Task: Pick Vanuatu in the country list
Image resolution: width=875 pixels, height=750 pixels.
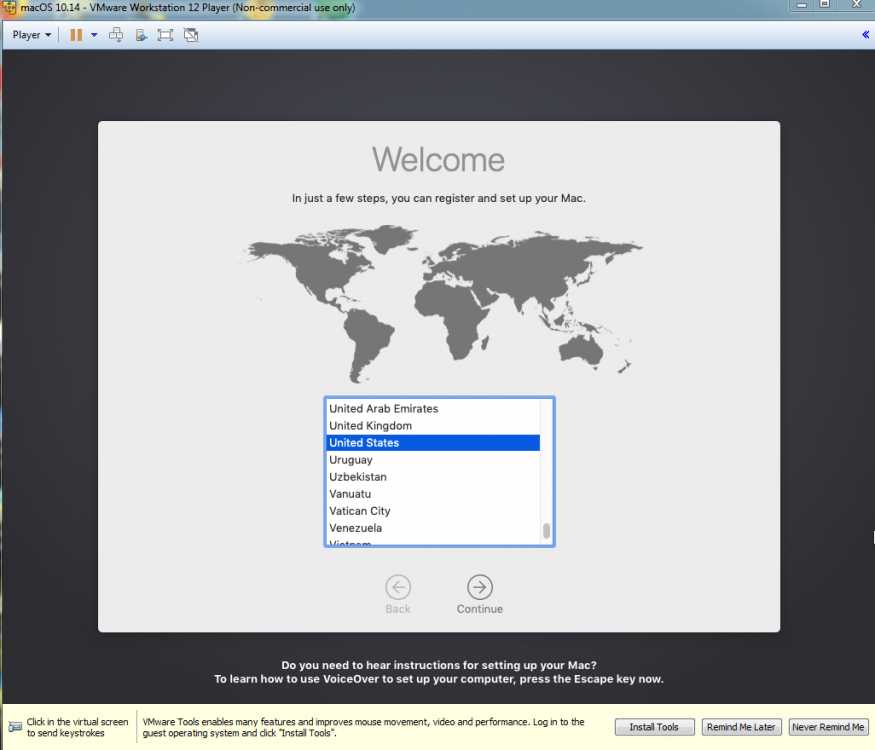Action: click(432, 494)
